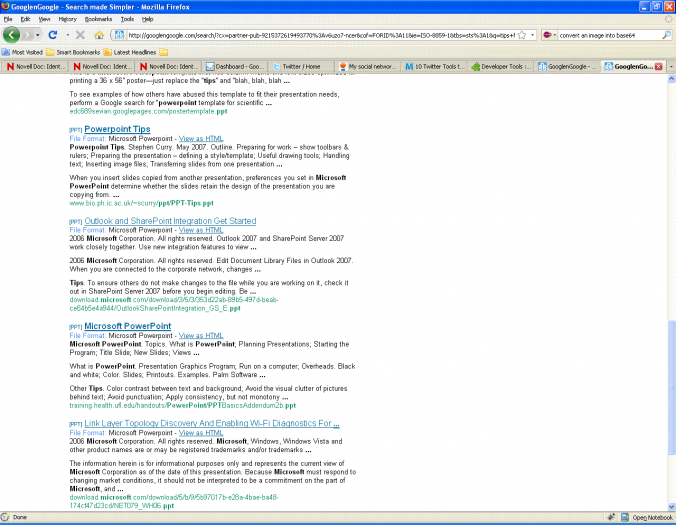Reload the current page
Screen dimensions: 676x525
[53, 35]
